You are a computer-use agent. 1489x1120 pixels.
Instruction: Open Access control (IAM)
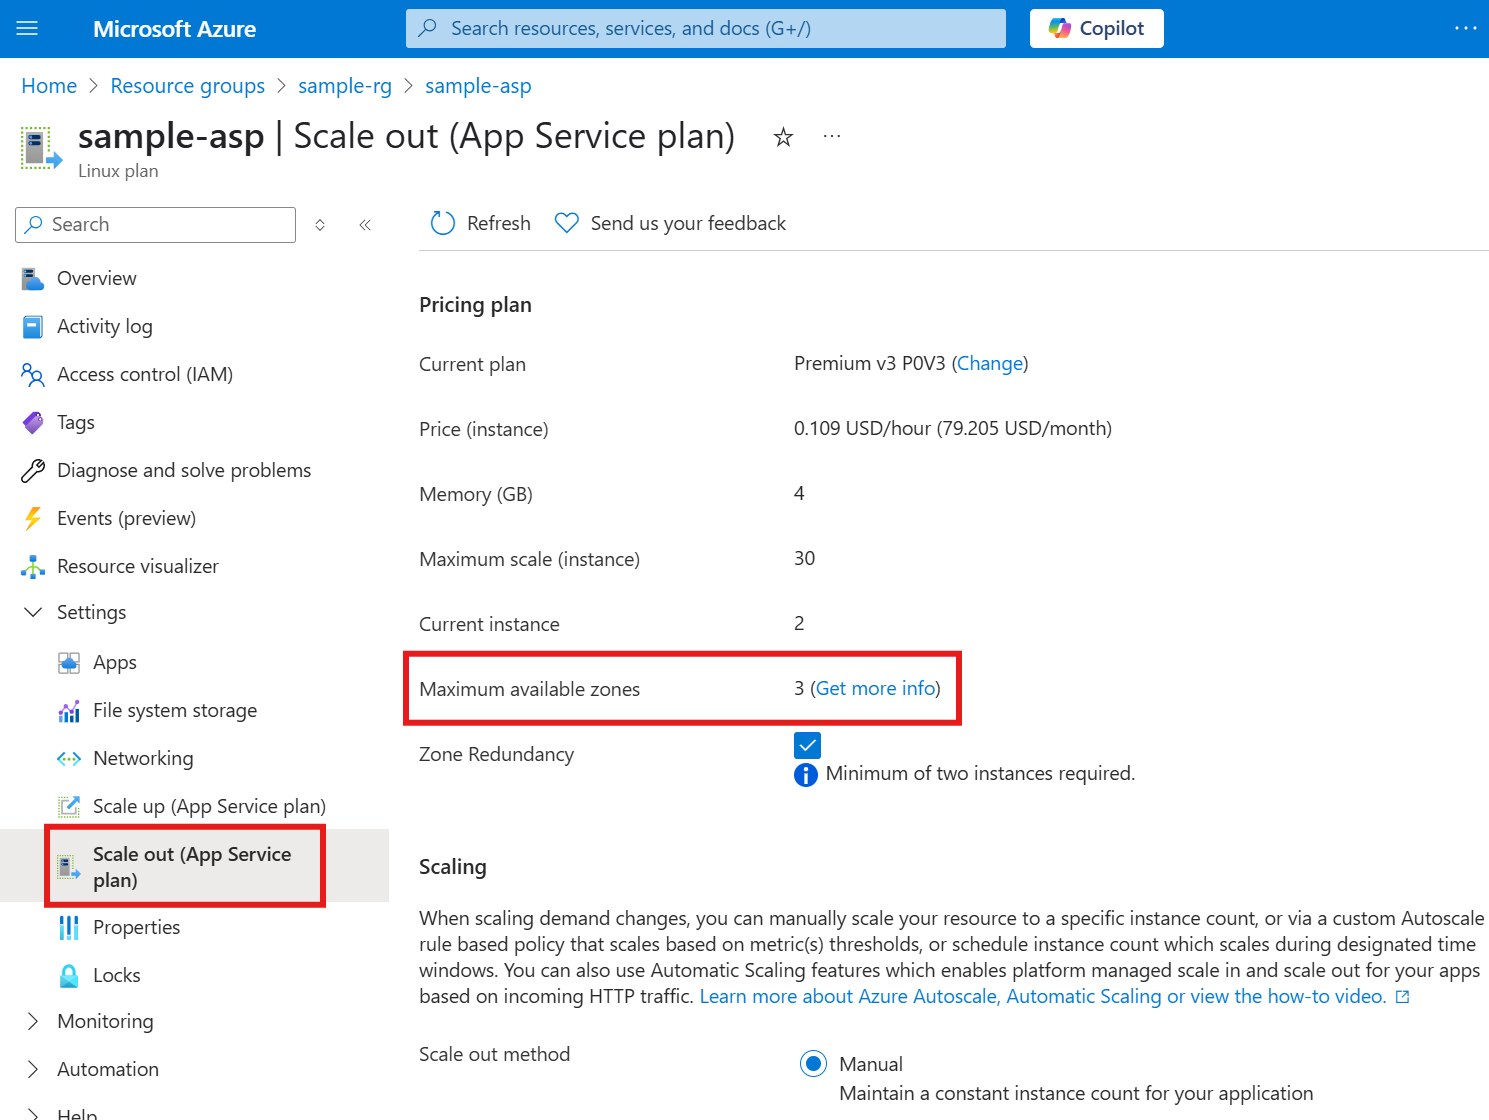coord(145,374)
